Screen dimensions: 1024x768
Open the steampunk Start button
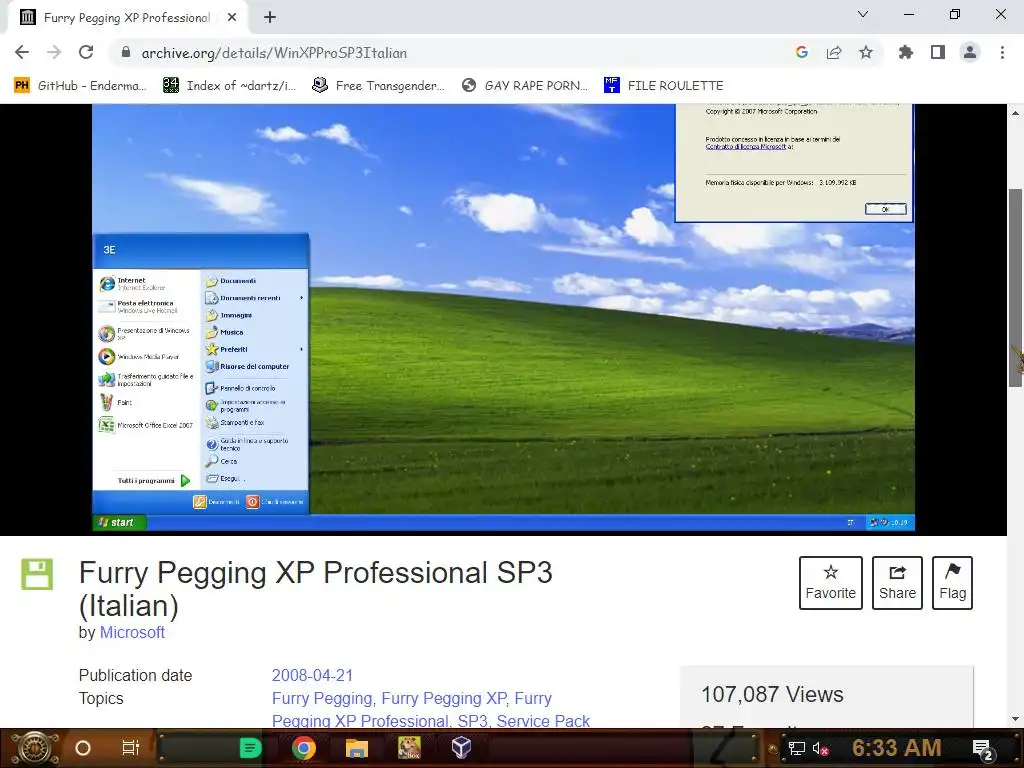34,748
